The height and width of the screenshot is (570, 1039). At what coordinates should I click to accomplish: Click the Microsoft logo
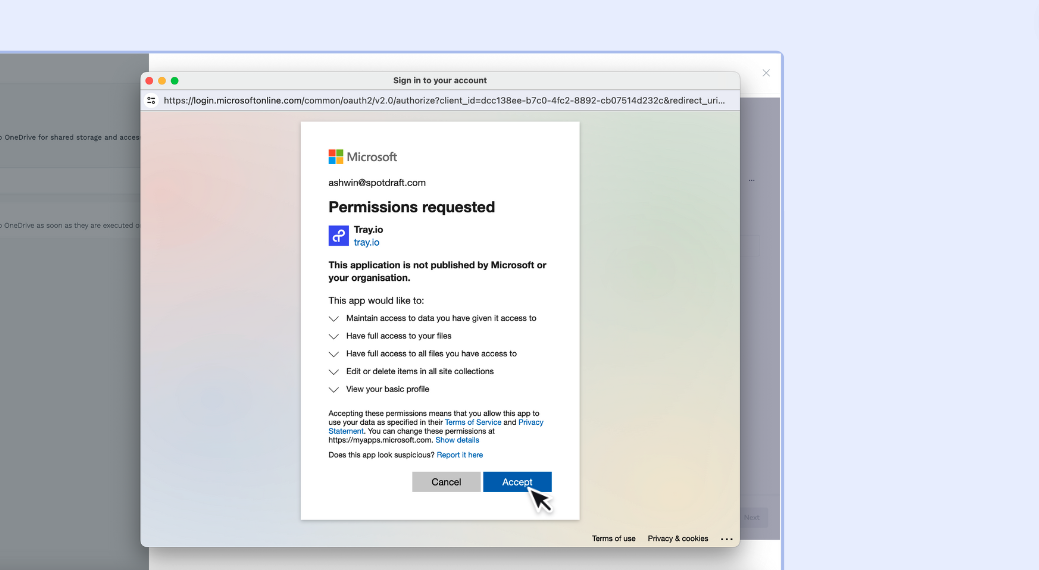362,157
